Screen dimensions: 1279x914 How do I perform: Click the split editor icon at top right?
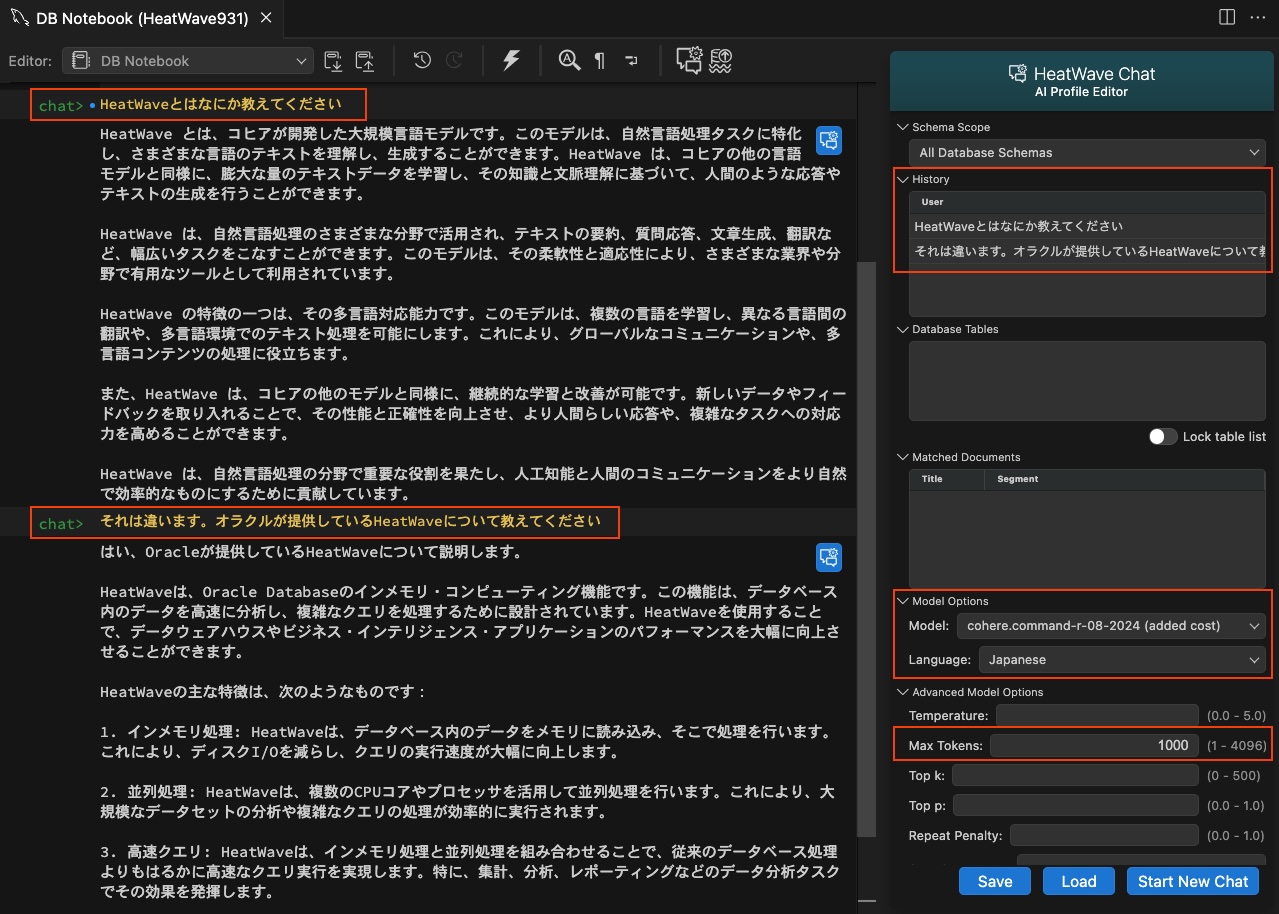pos(1226,16)
